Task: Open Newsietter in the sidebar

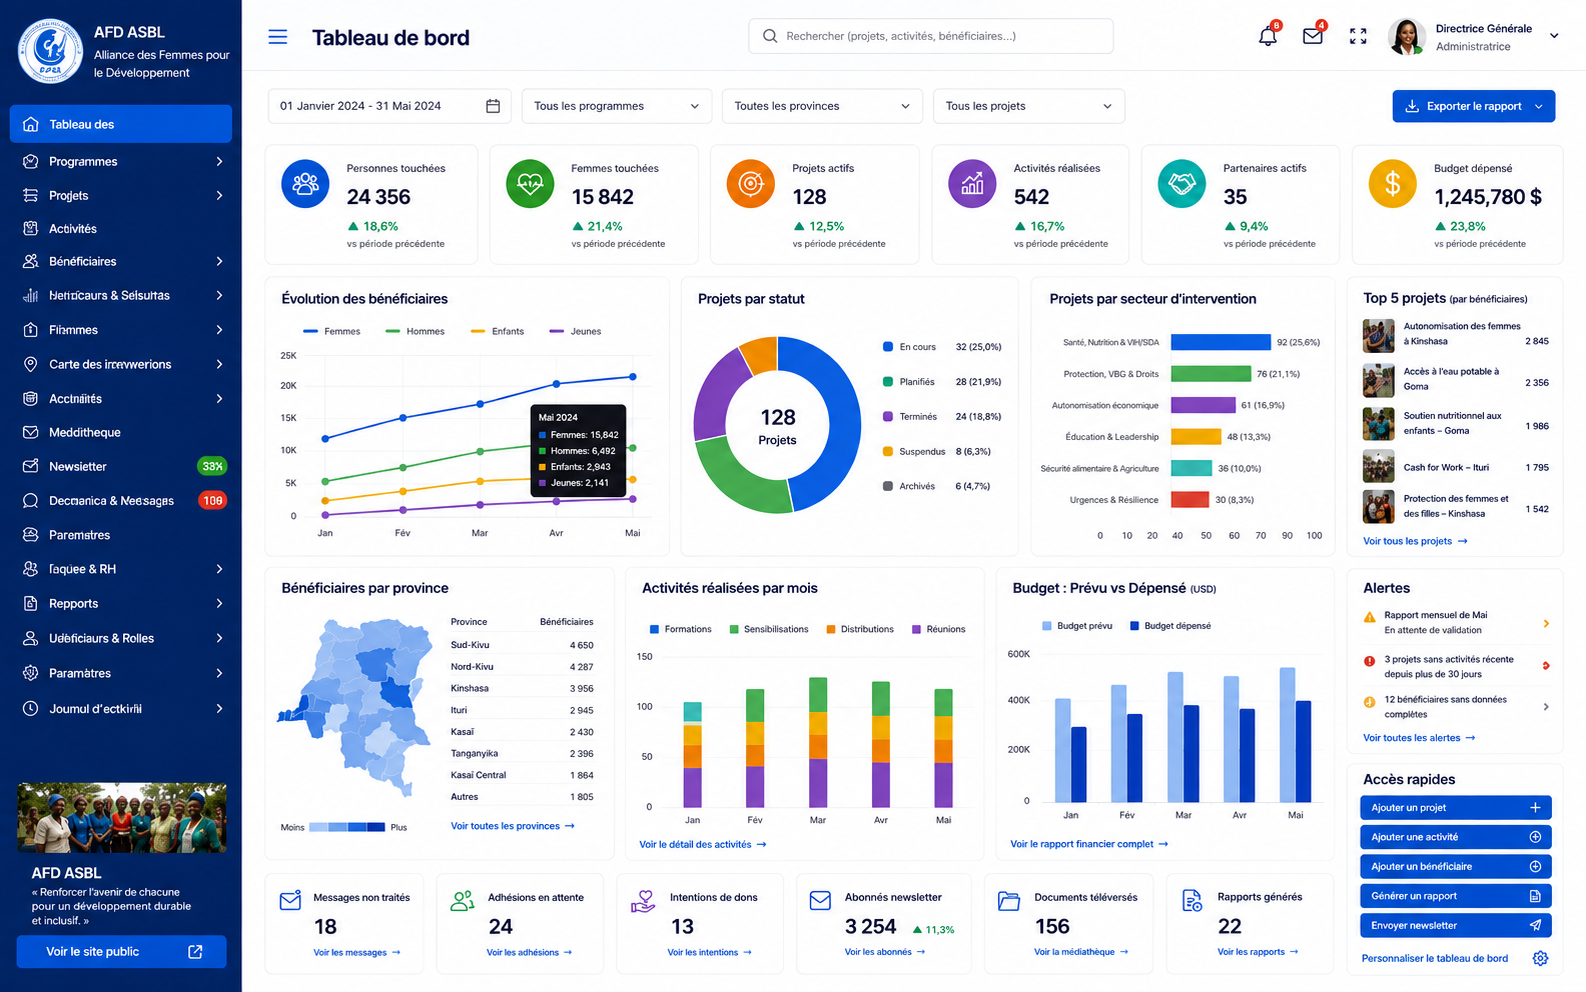Action: (121, 466)
